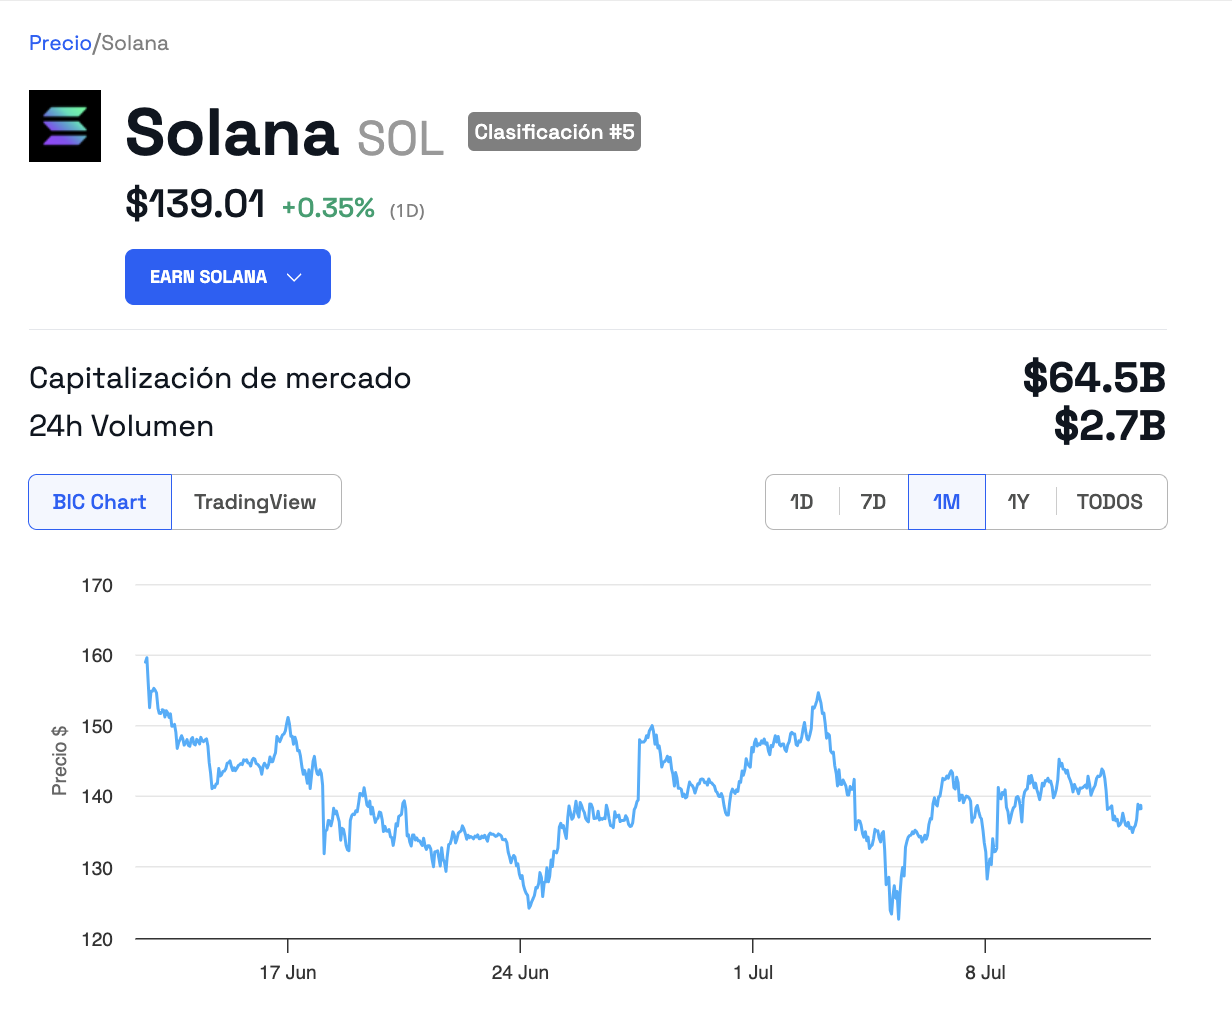Switch to the TradingView tab

pyautogui.click(x=255, y=502)
